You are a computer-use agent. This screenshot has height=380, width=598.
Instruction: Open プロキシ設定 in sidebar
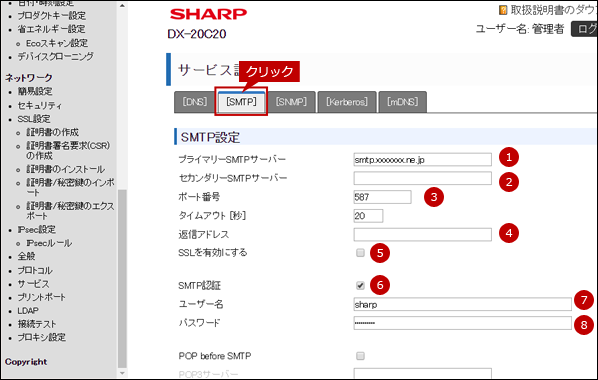[41, 338]
